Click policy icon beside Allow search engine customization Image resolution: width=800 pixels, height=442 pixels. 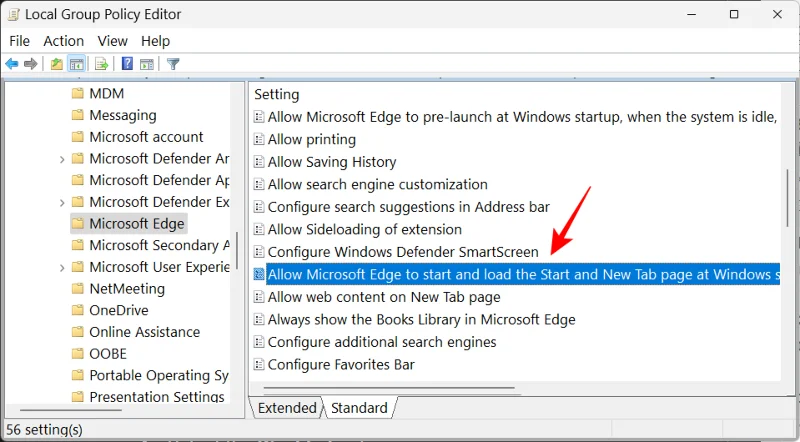(259, 184)
